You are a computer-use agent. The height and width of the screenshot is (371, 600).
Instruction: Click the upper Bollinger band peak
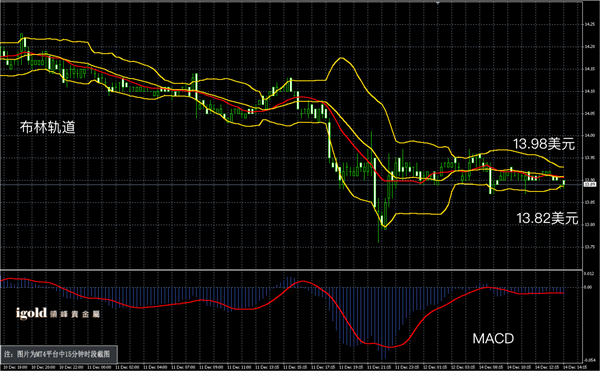[341, 58]
